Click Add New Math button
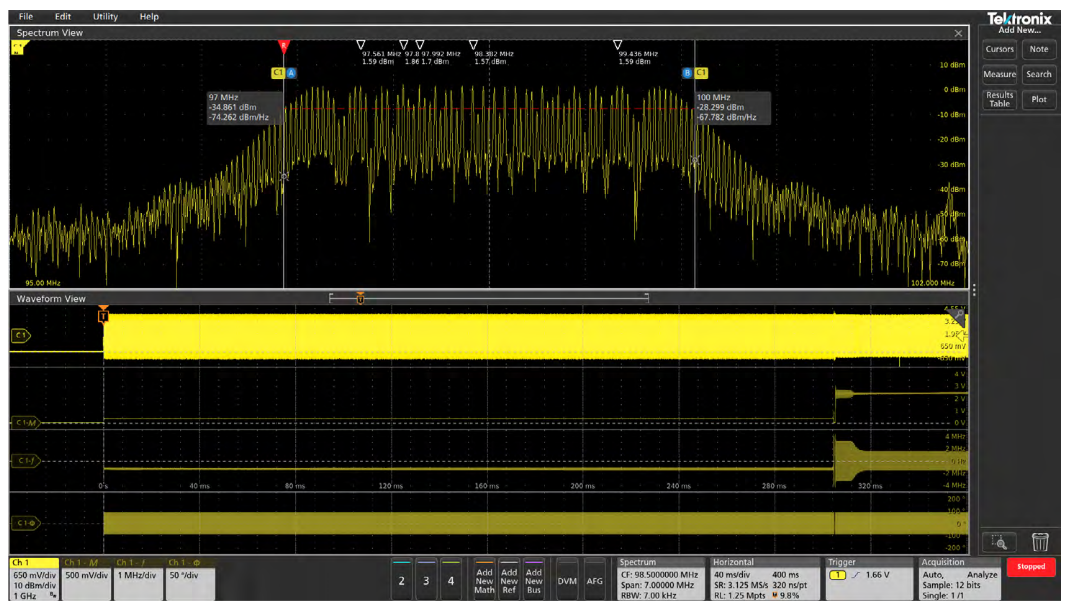1068x609 pixels. pos(484,580)
